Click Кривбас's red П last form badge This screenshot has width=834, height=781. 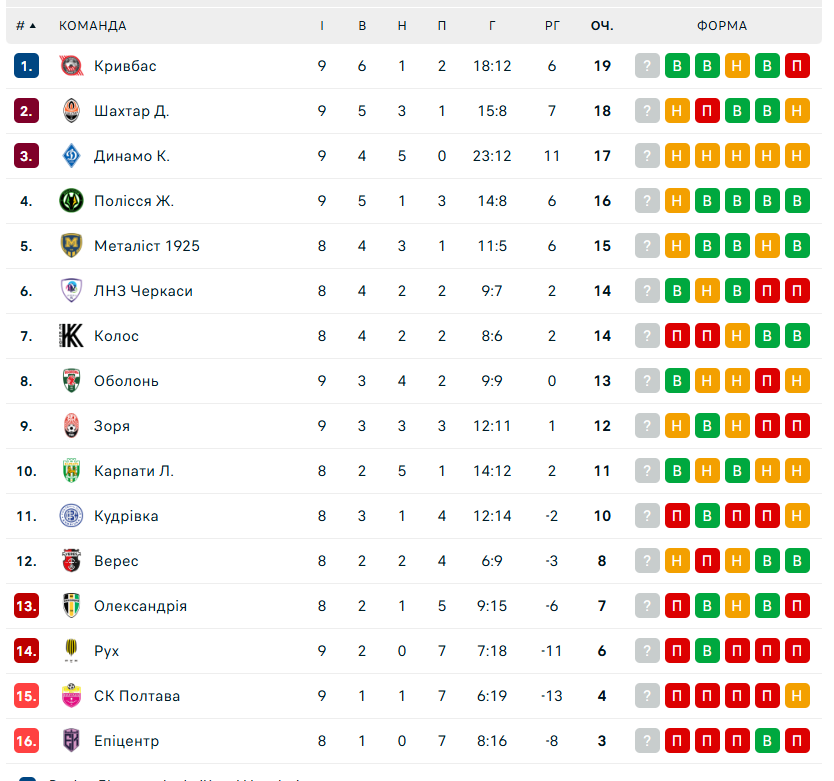pos(797,66)
